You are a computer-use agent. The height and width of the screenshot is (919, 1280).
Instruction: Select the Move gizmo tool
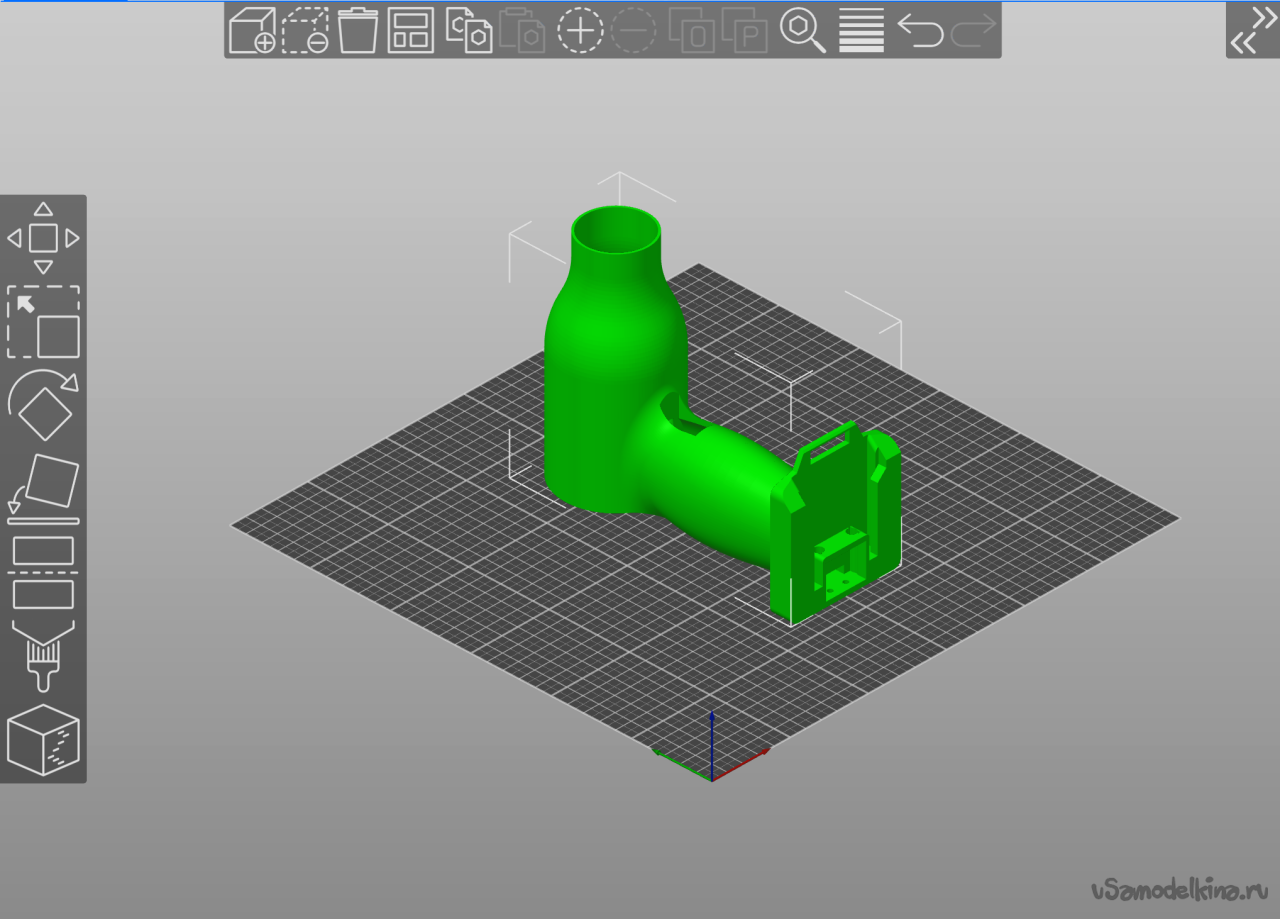[43, 238]
